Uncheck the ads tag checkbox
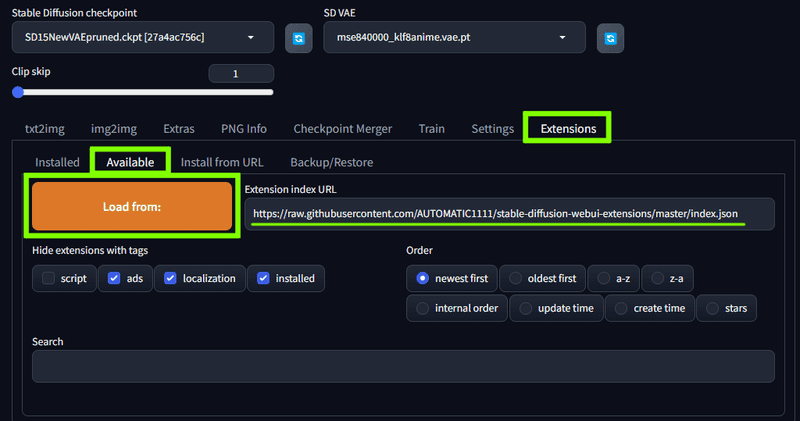Image resolution: width=800 pixels, height=421 pixels. pyautogui.click(x=114, y=278)
